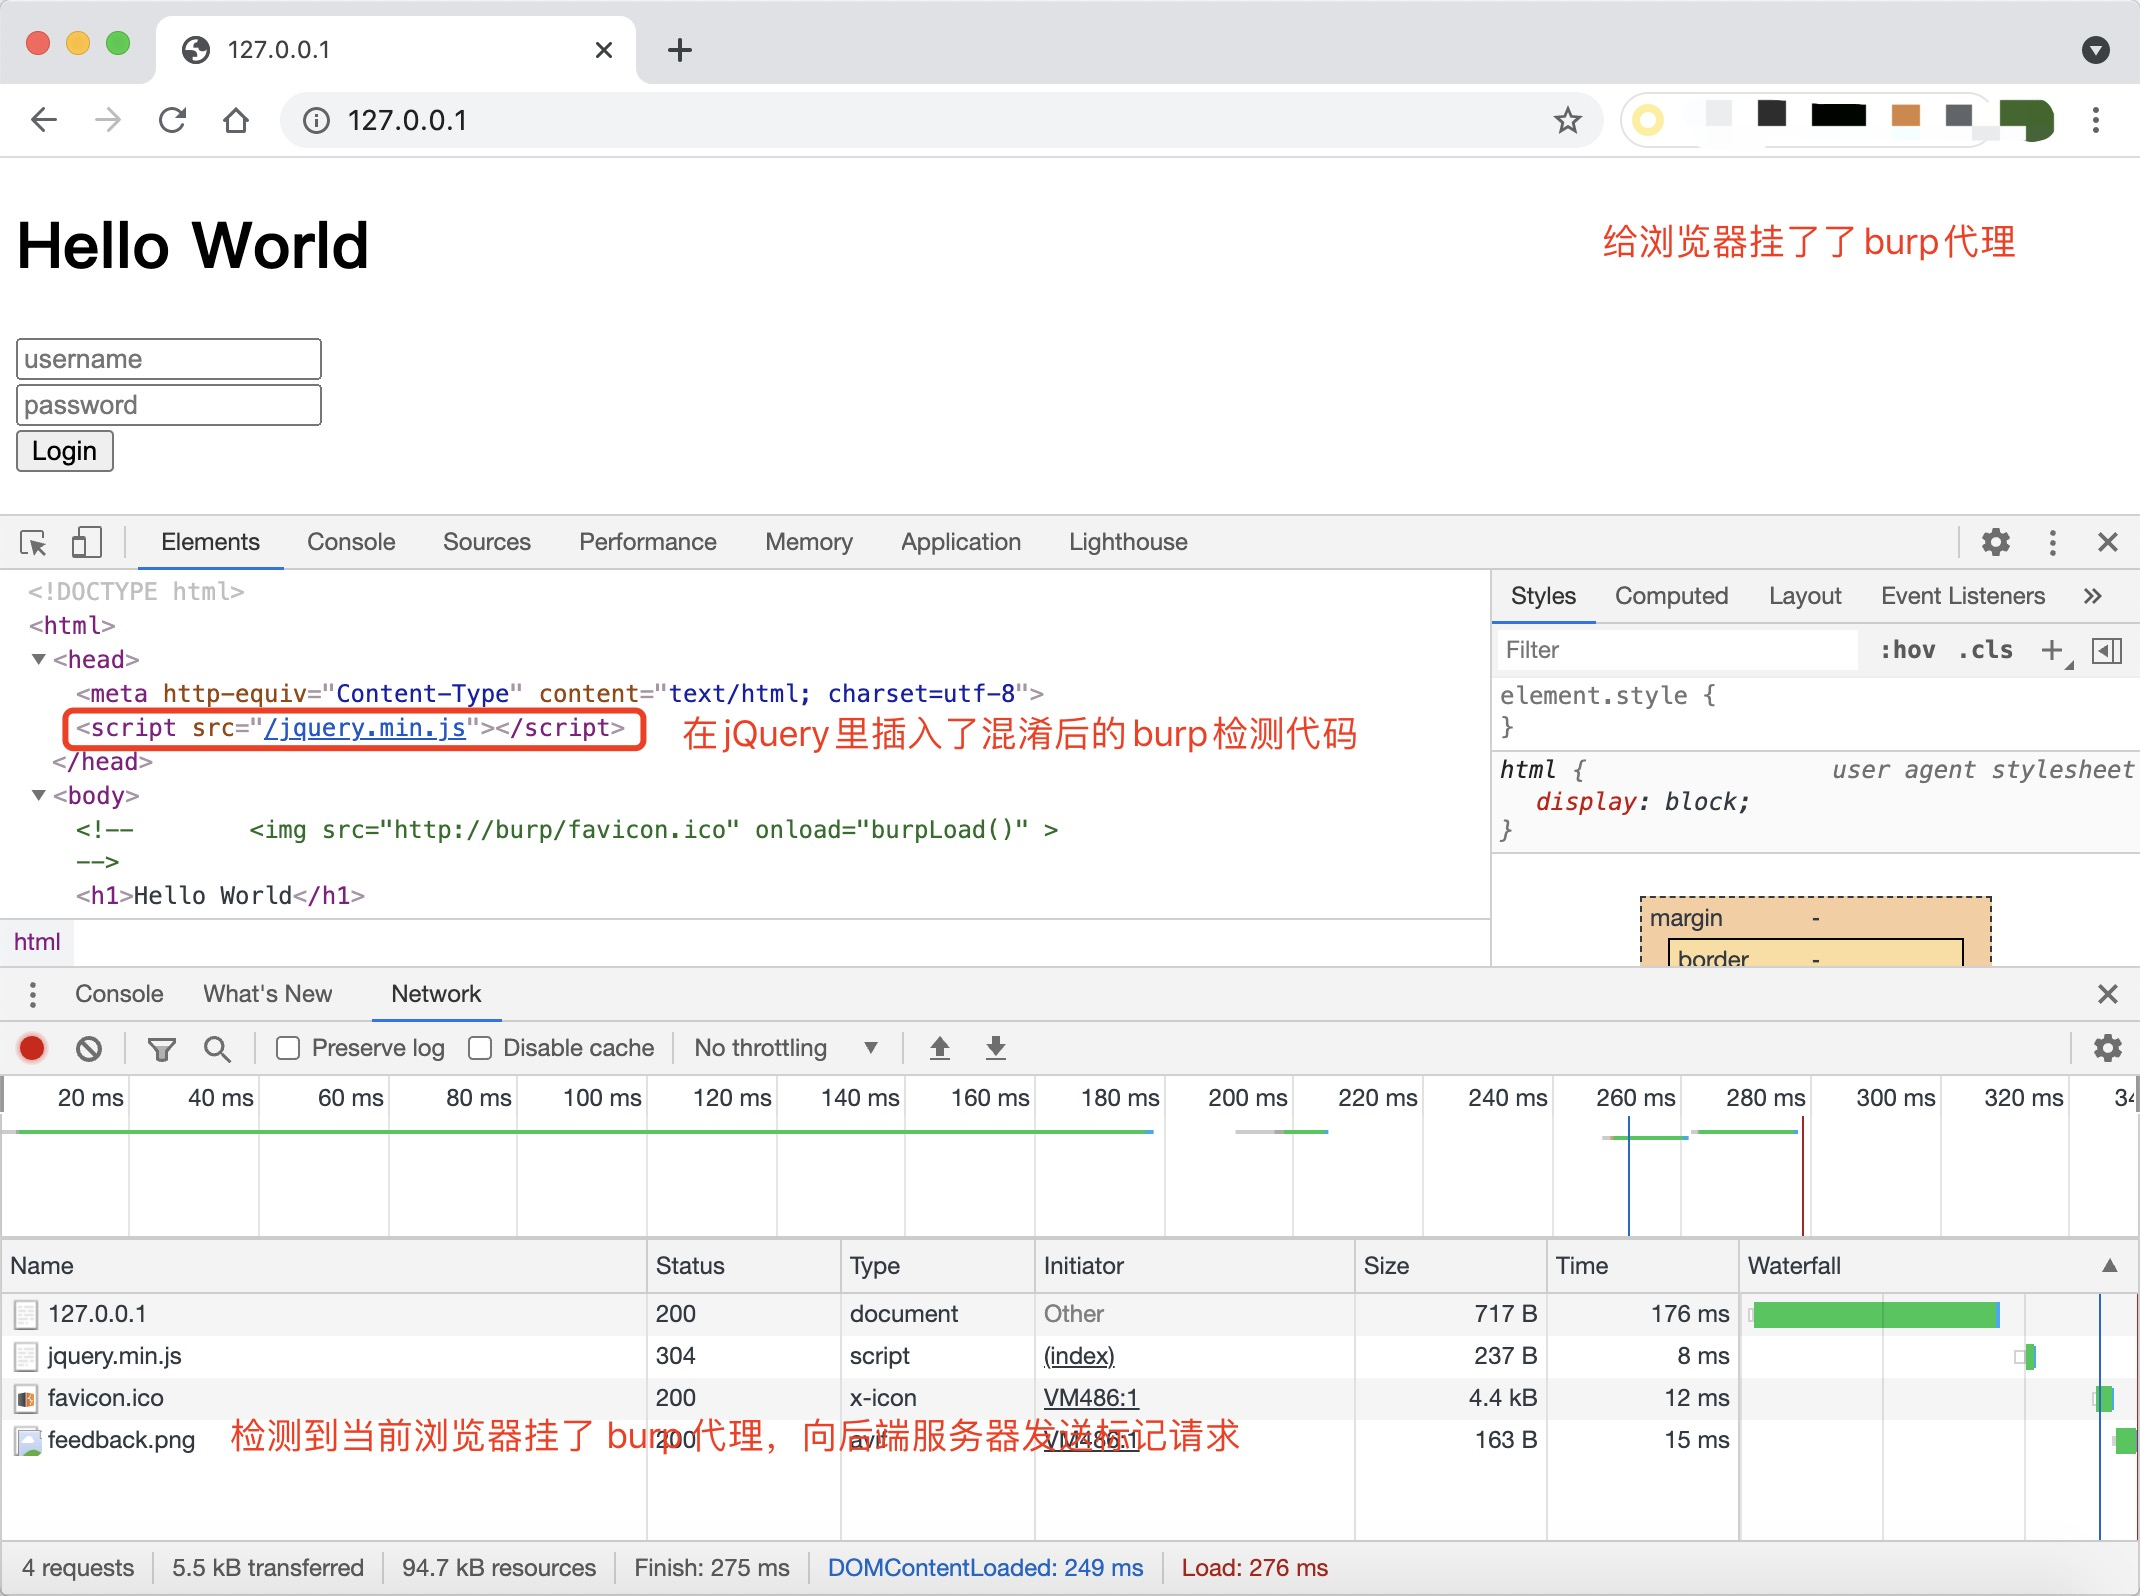Enable the Preserve log checkbox

pyautogui.click(x=289, y=1048)
